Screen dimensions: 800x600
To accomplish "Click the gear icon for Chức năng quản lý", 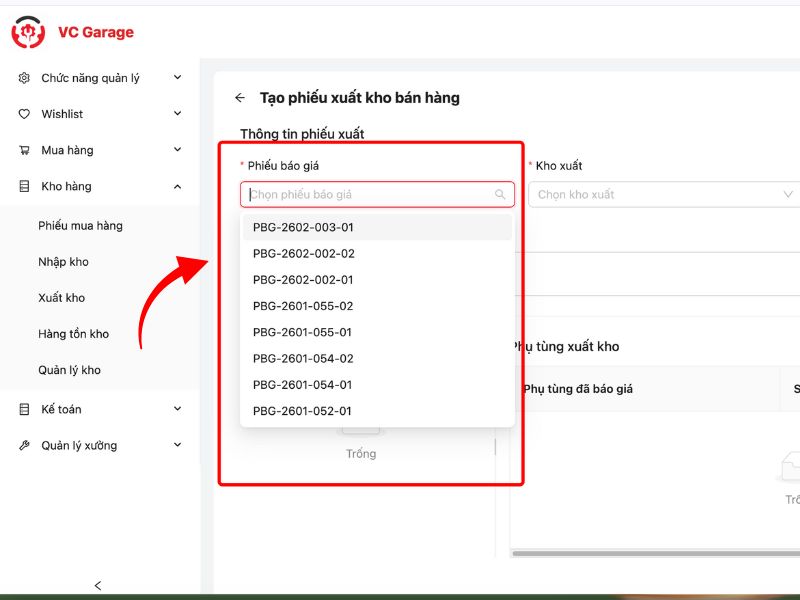I will [25, 78].
